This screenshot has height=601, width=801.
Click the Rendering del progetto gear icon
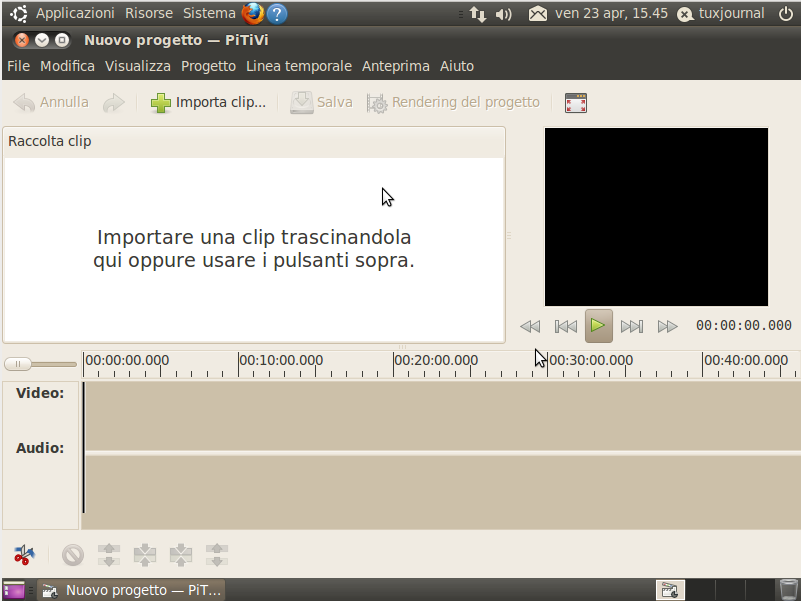377,103
